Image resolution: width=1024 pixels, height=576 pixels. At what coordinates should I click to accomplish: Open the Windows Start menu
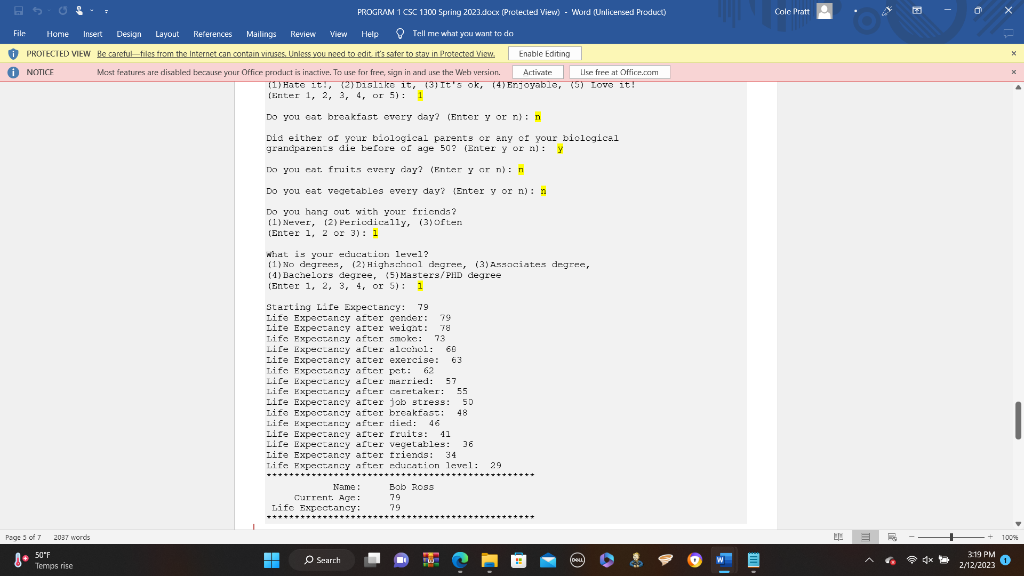(x=272, y=560)
